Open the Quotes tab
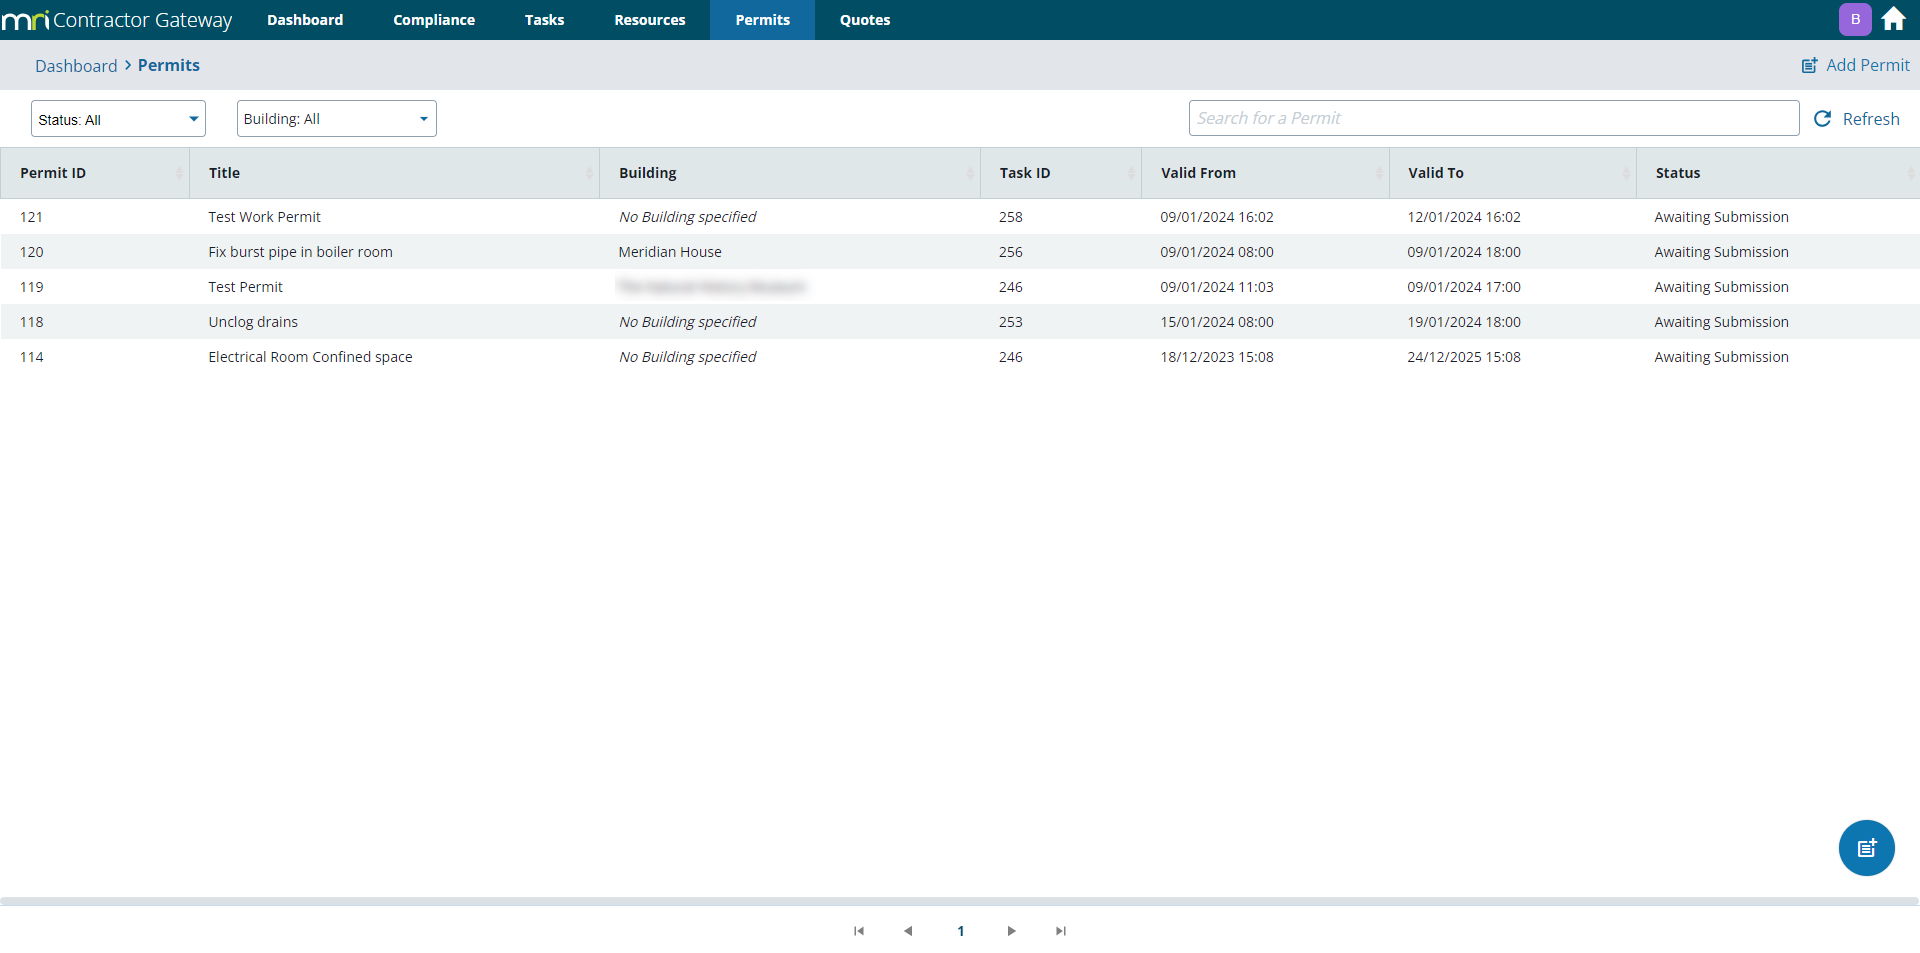Screen dimensions: 1920x953 [x=864, y=20]
